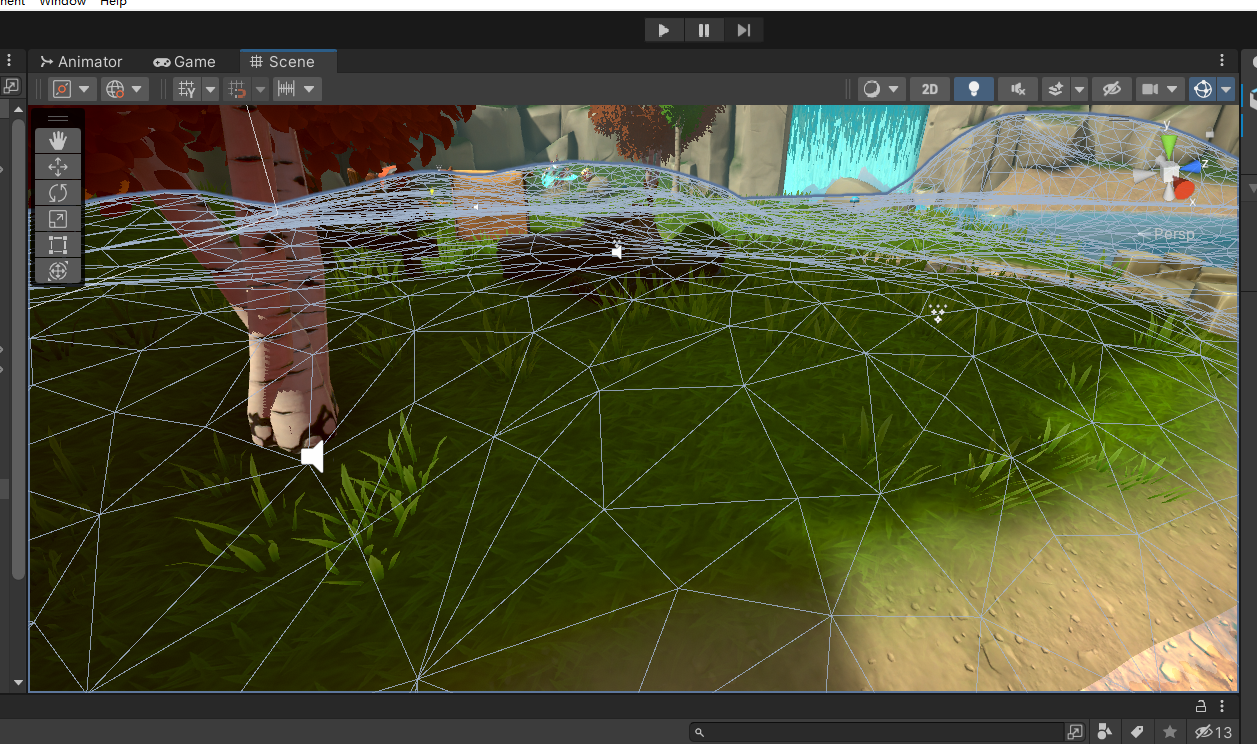Click the blue Z axis on orientation gizmo

pyautogui.click(x=1192, y=166)
